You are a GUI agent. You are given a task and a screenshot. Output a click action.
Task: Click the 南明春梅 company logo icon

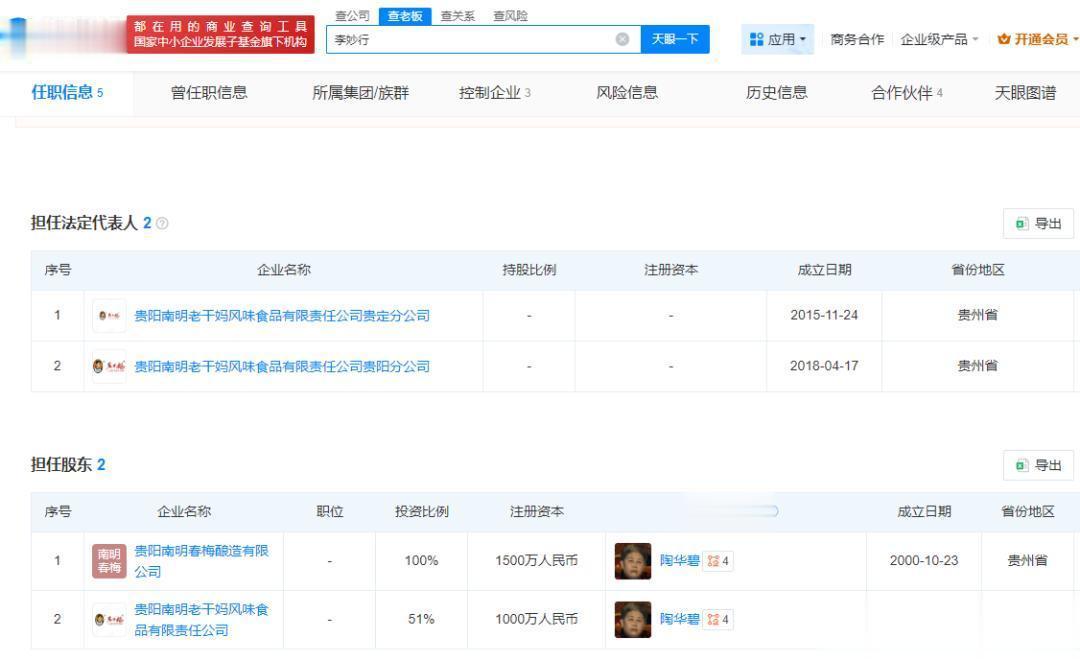(109, 561)
